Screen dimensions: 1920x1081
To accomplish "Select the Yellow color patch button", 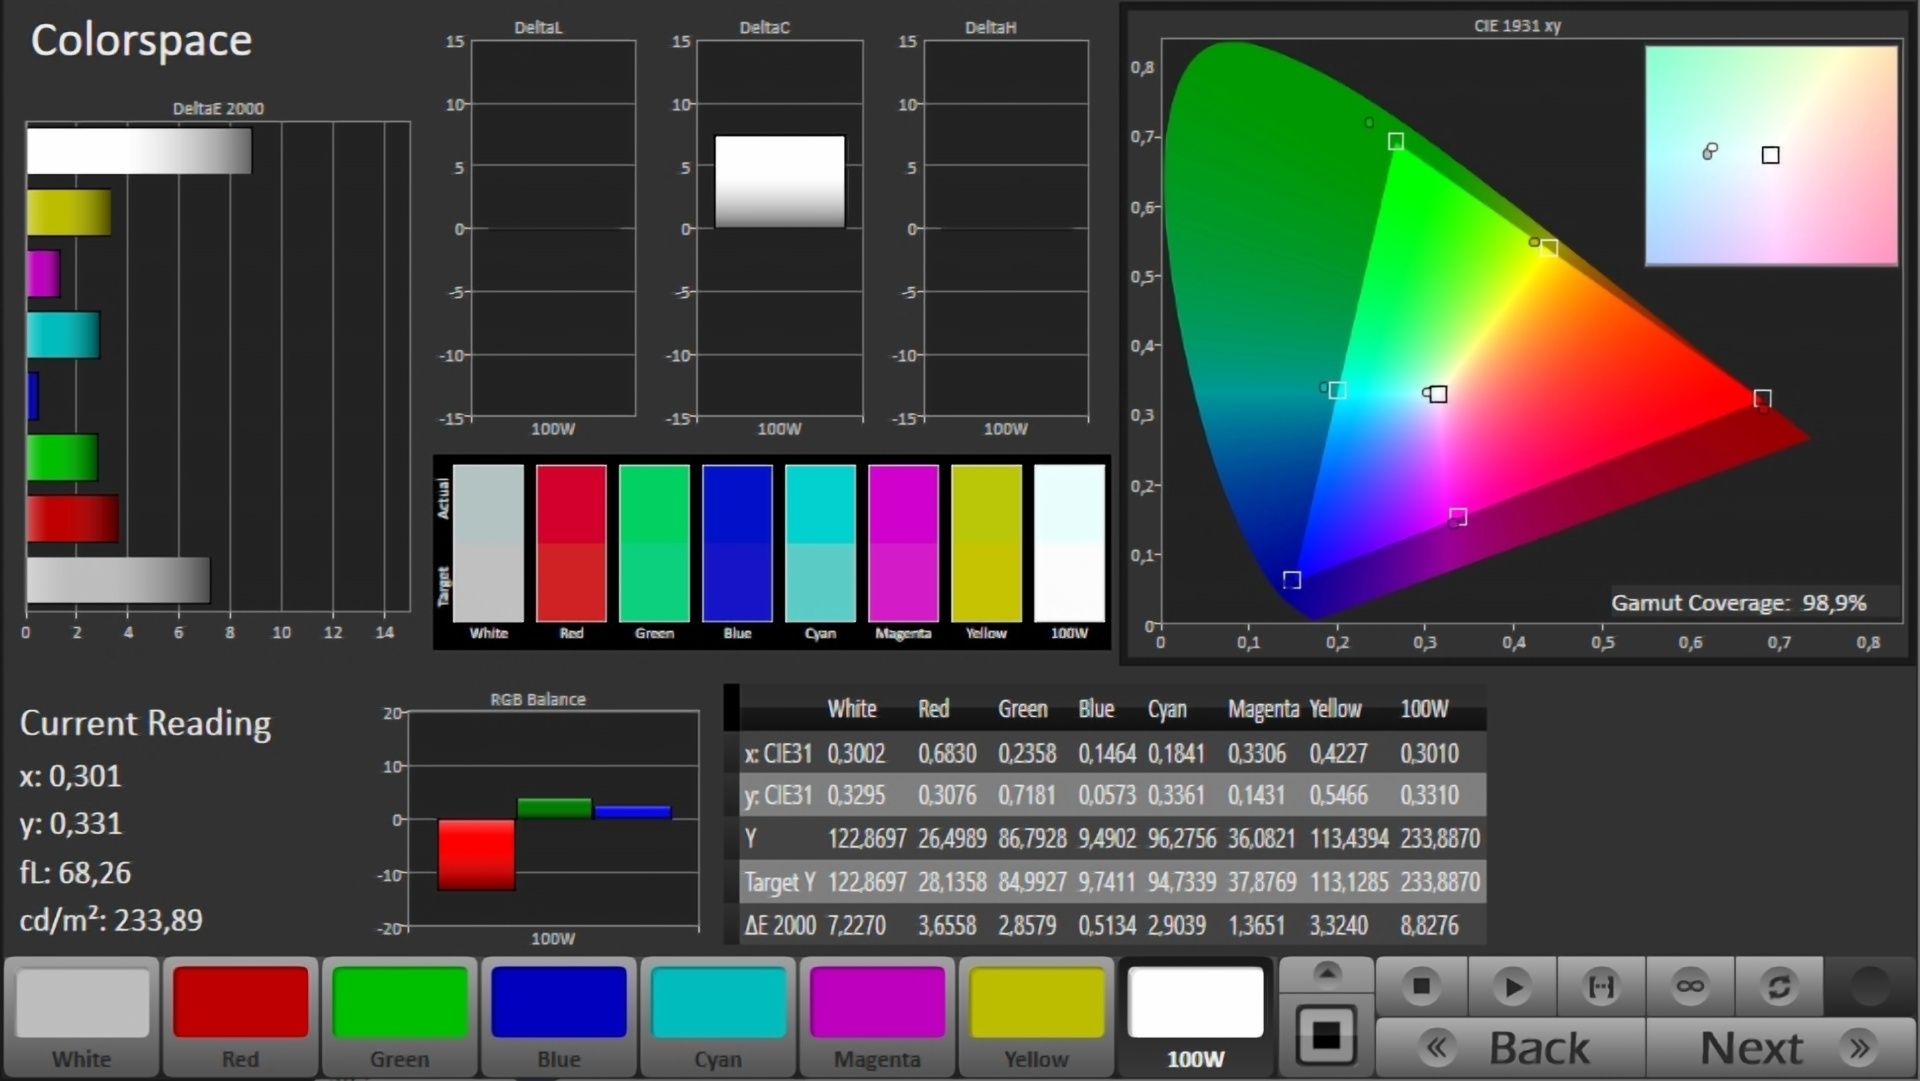I will 1036,1016.
